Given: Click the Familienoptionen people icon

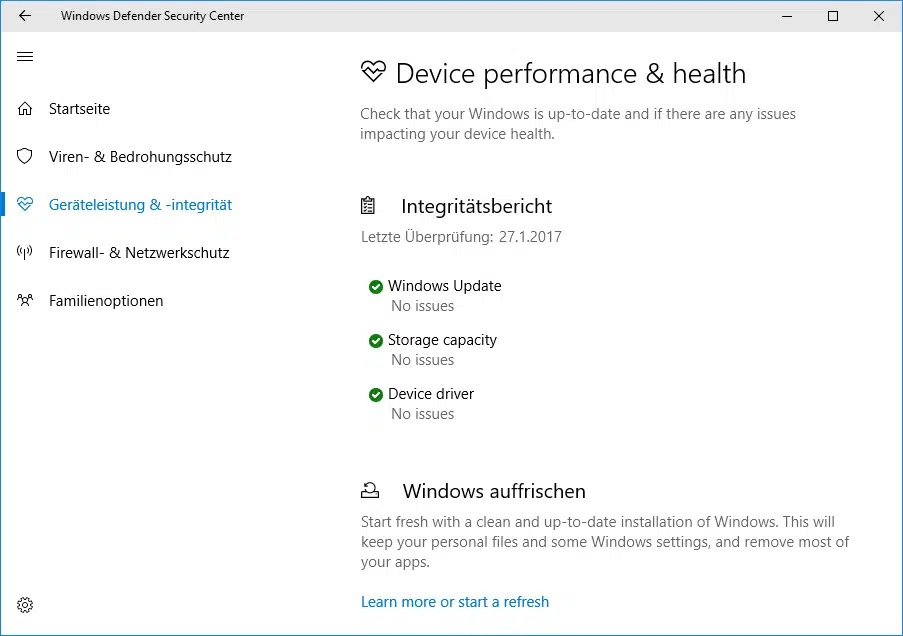Looking at the screenshot, I should [25, 301].
